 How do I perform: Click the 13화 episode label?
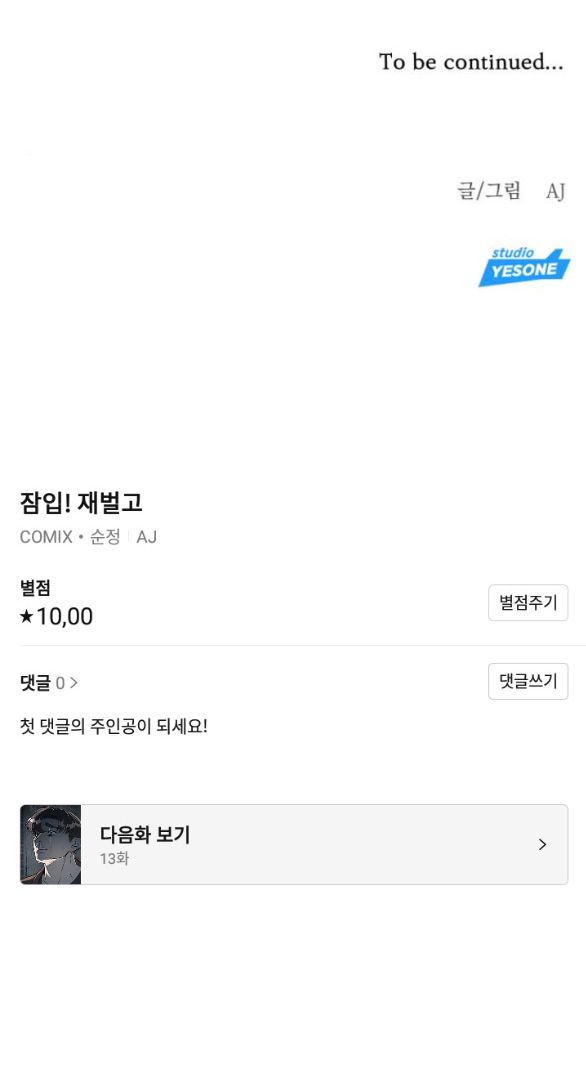114,859
